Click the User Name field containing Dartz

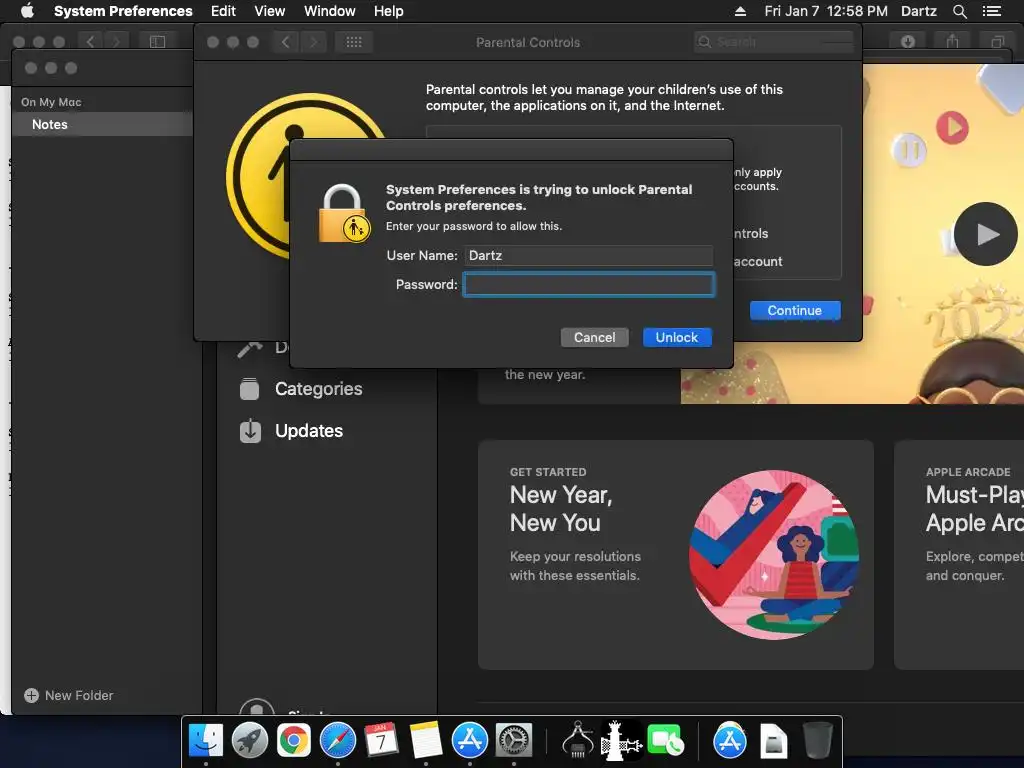(588, 255)
